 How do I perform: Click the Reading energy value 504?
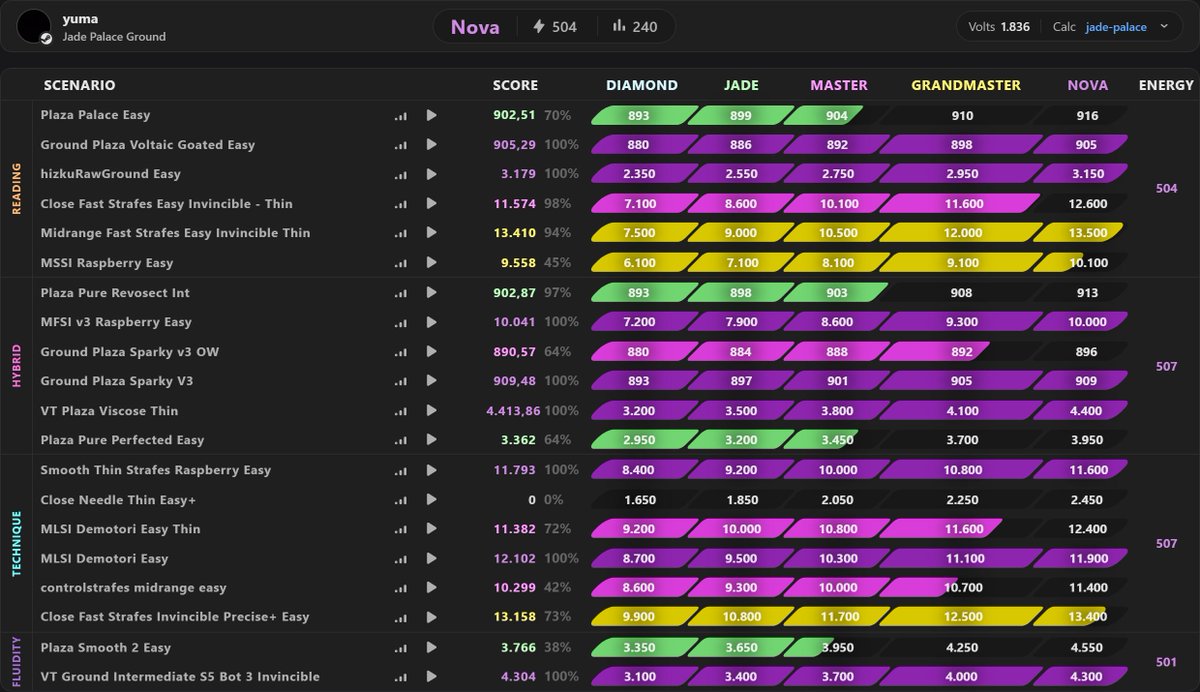click(1166, 189)
